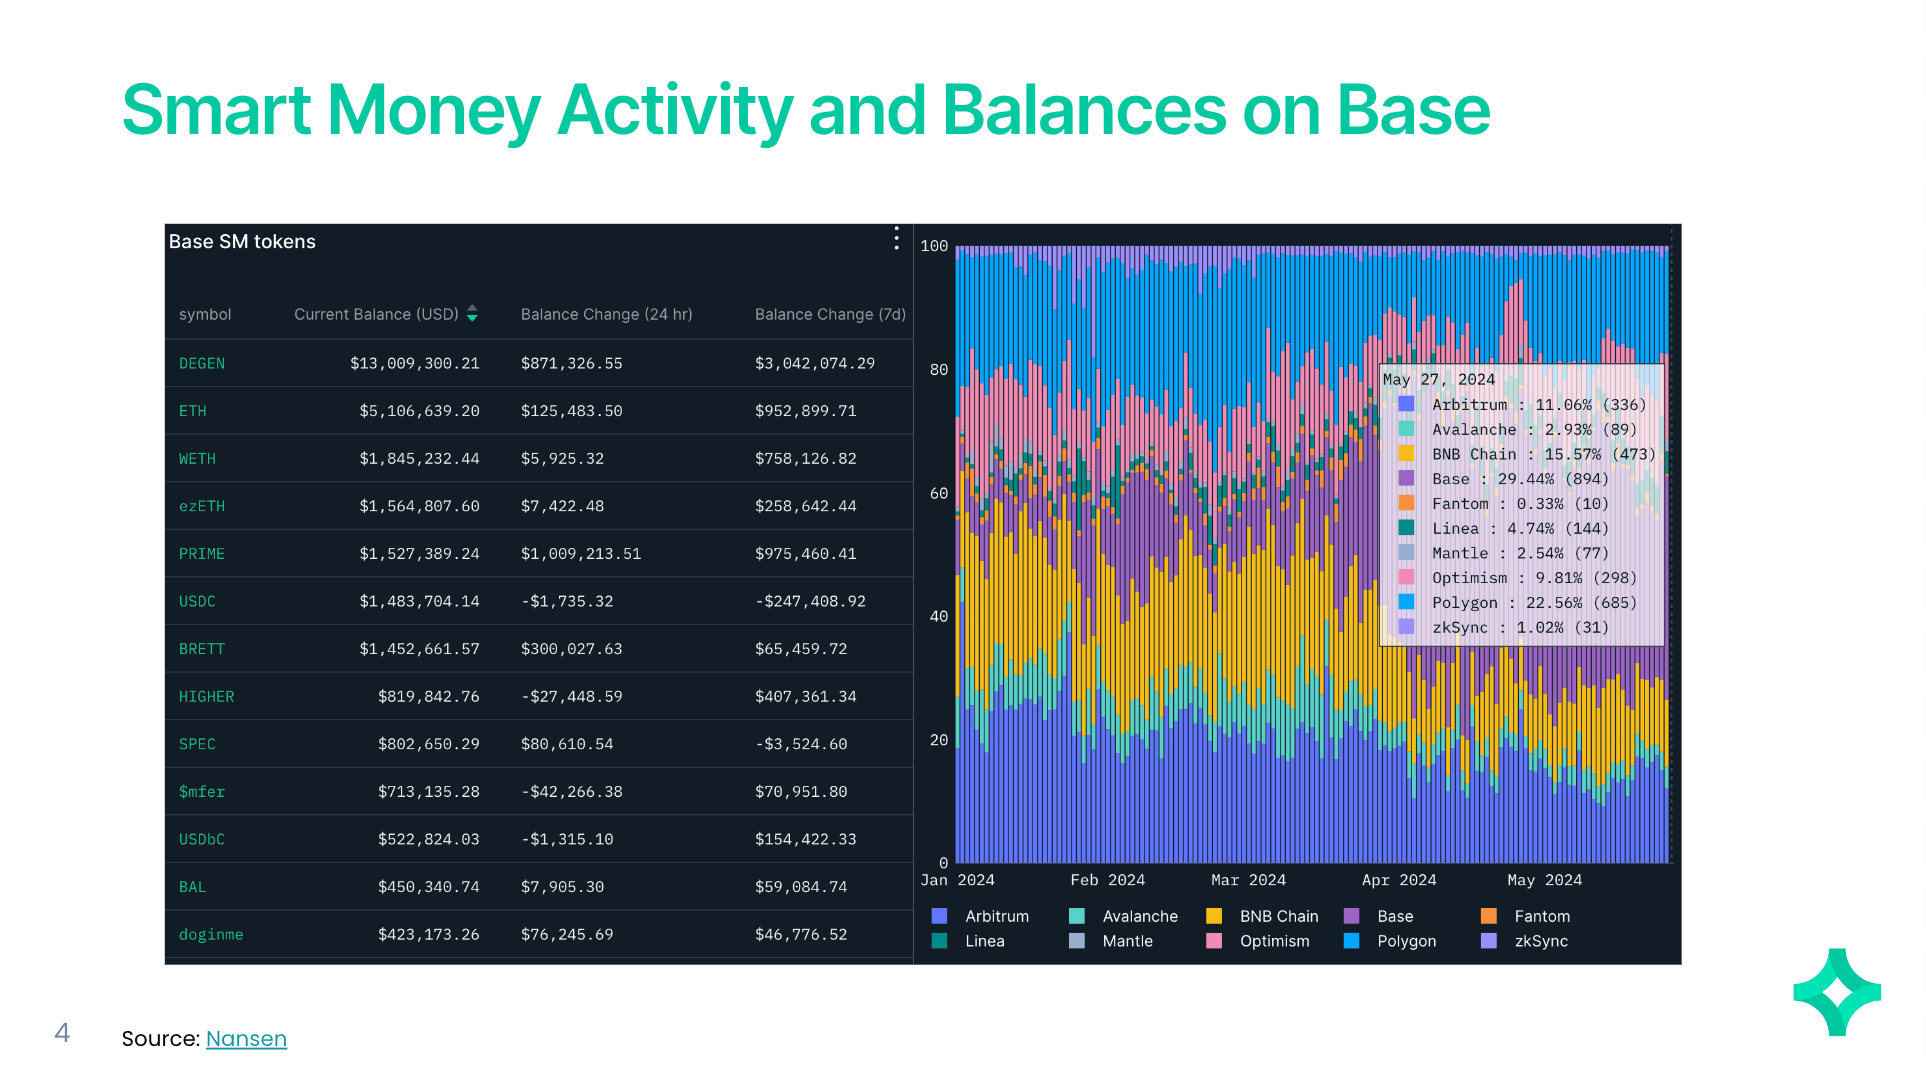Click the Balance Change (7d) column header
1926x1076 pixels.
click(830, 314)
